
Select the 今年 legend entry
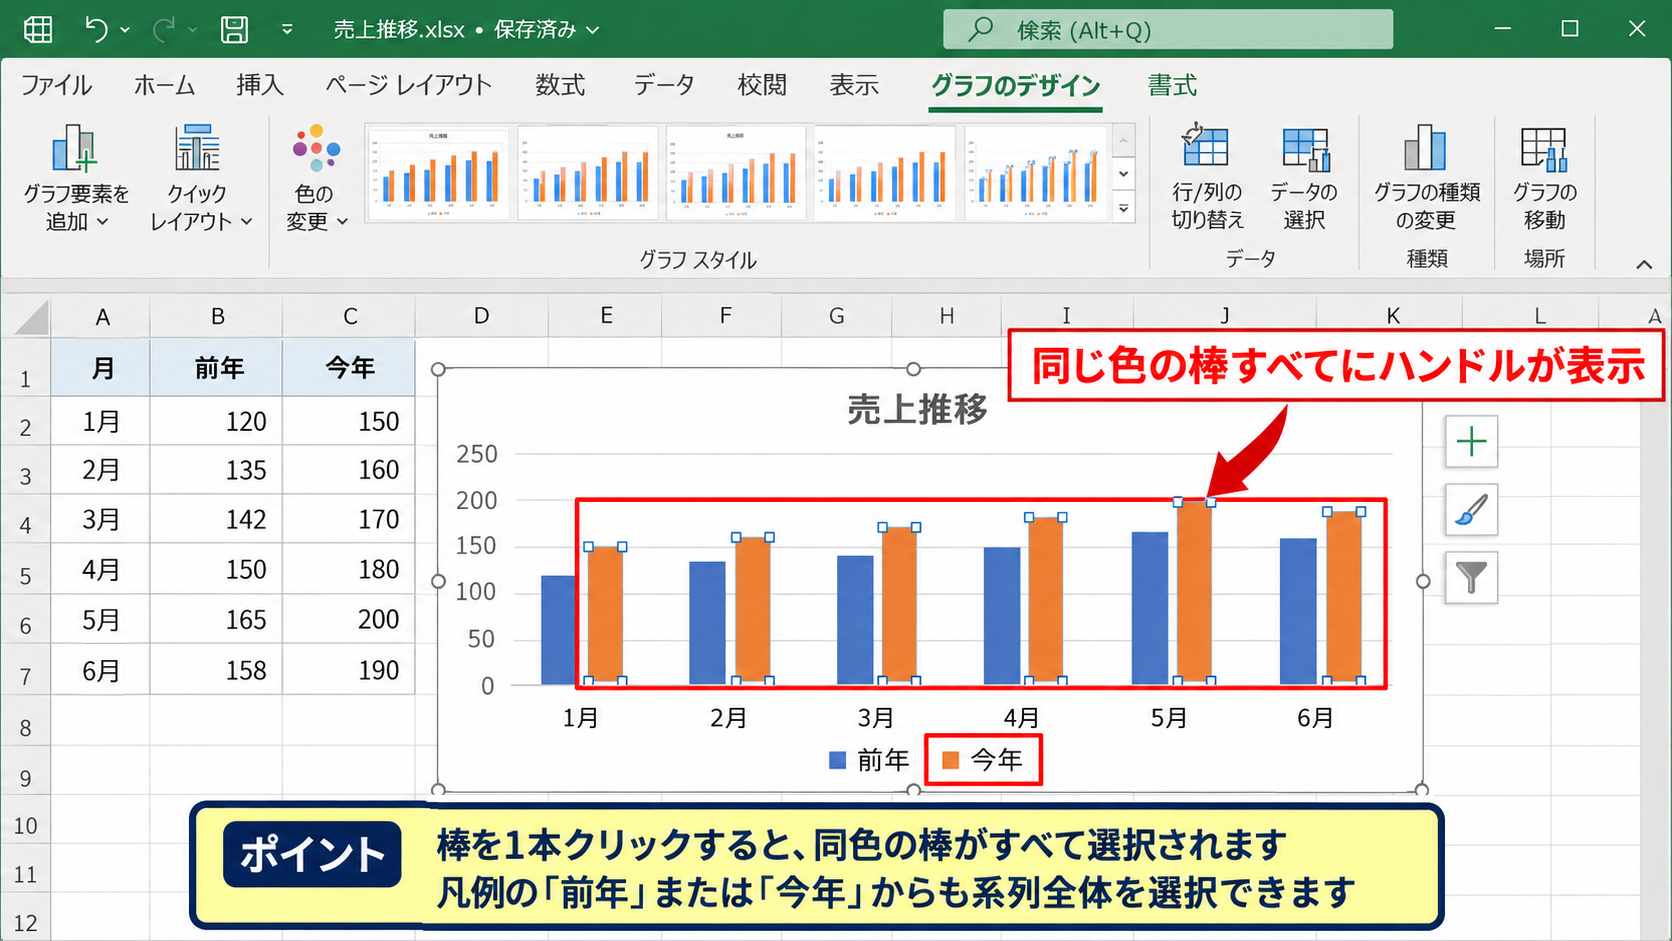point(983,760)
